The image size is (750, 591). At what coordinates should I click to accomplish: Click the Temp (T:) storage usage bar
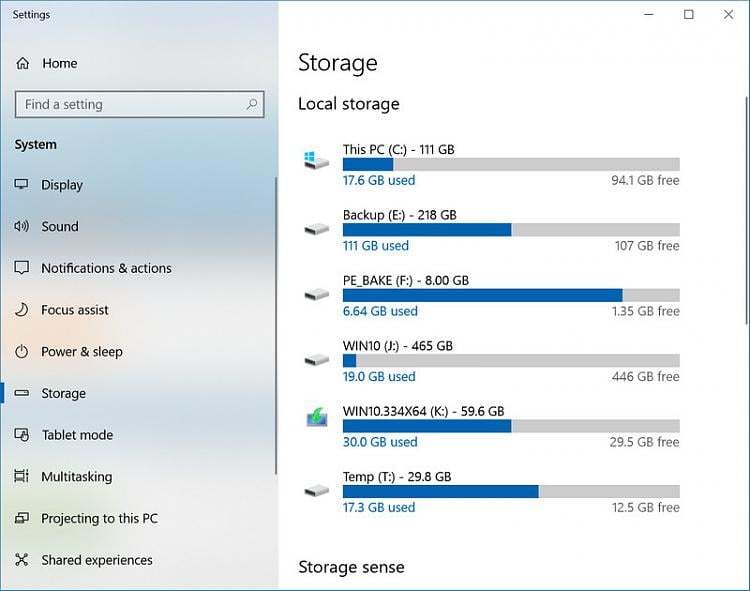pos(510,491)
